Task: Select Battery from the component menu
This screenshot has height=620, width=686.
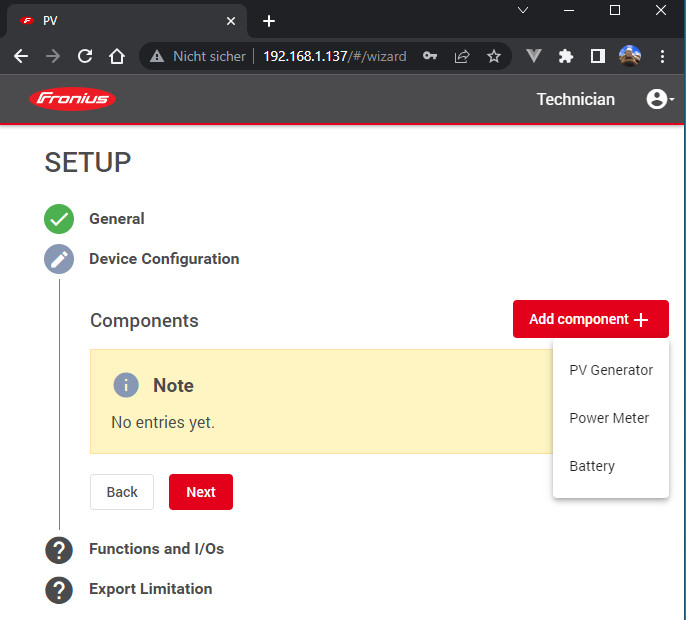Action: click(x=592, y=466)
